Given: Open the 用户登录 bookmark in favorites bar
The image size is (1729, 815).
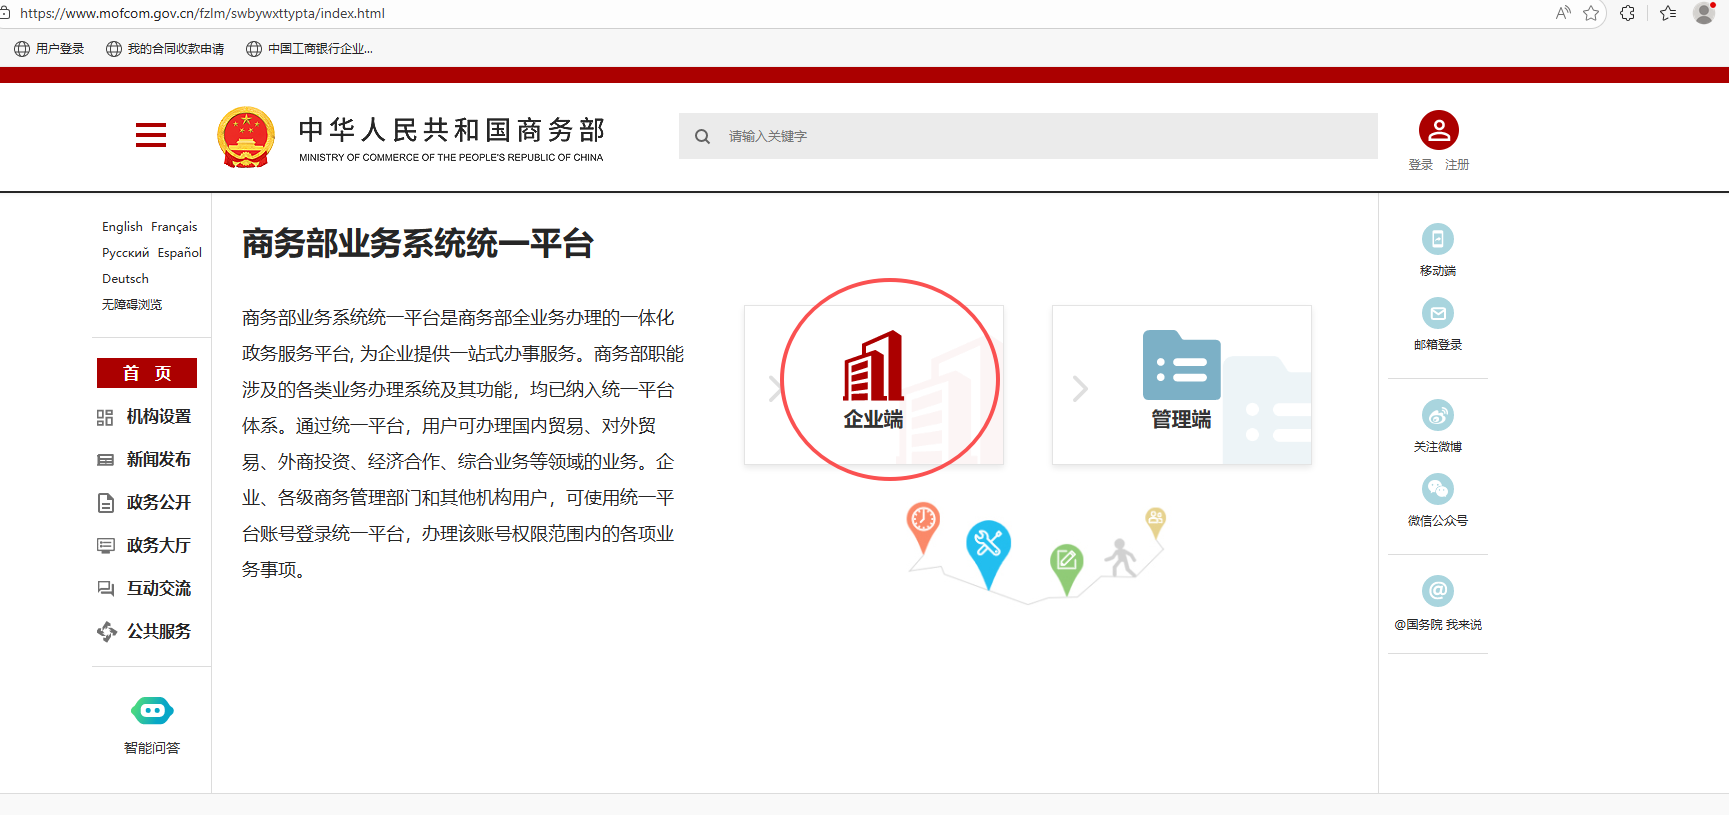Looking at the screenshot, I should 50,49.
